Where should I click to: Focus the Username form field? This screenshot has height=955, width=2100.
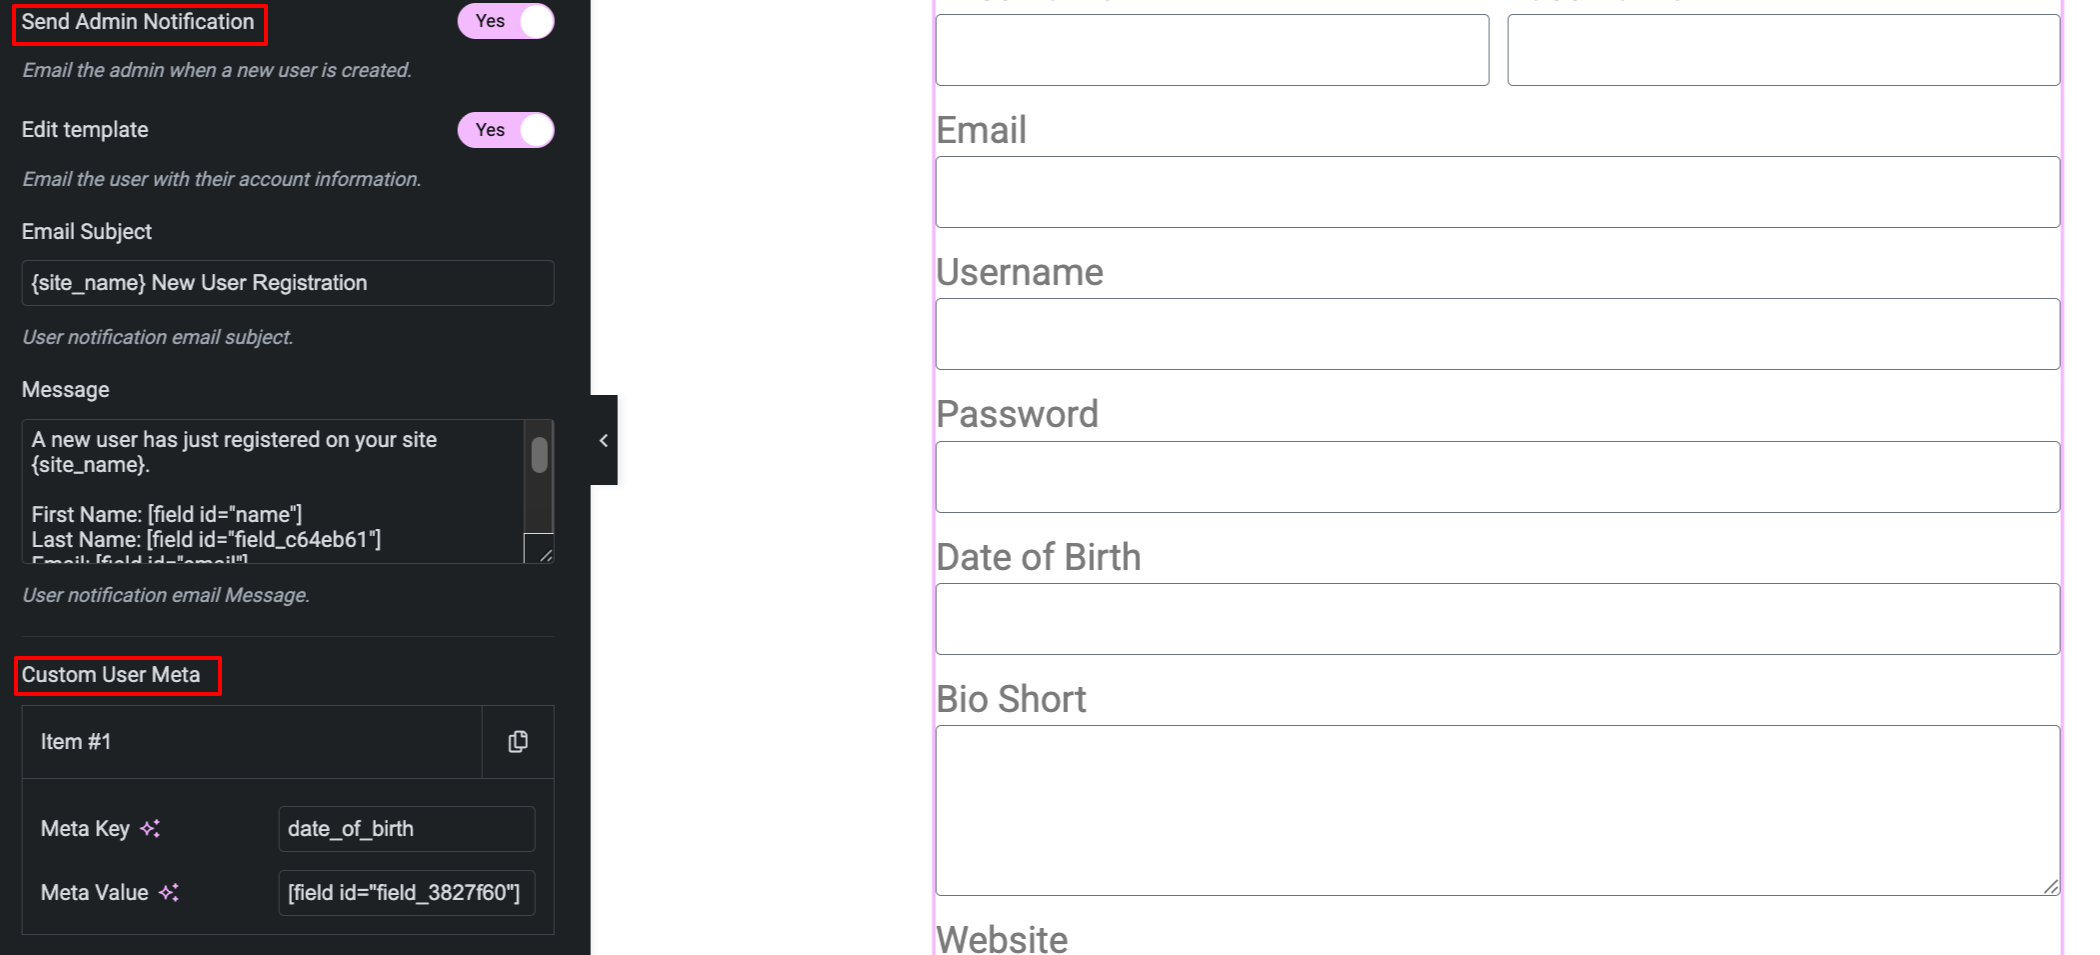1497,334
